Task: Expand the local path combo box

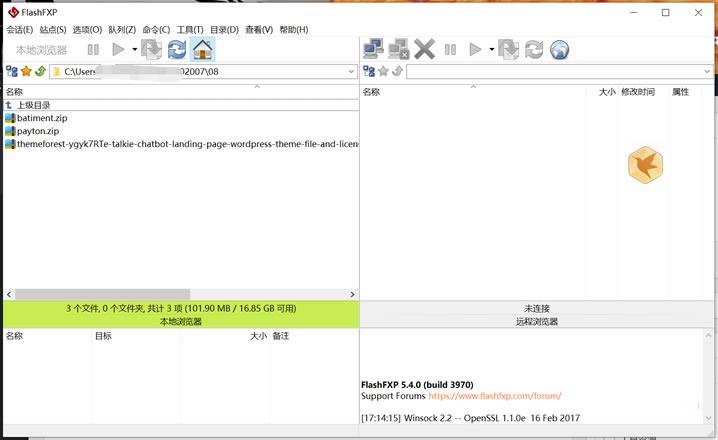Action: 351,72
